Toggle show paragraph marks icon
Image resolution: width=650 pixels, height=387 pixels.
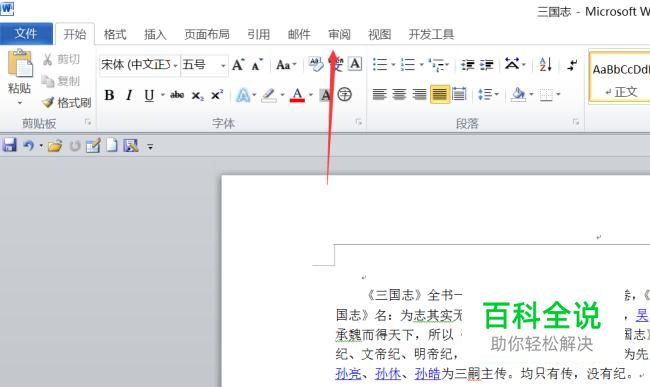(572, 65)
